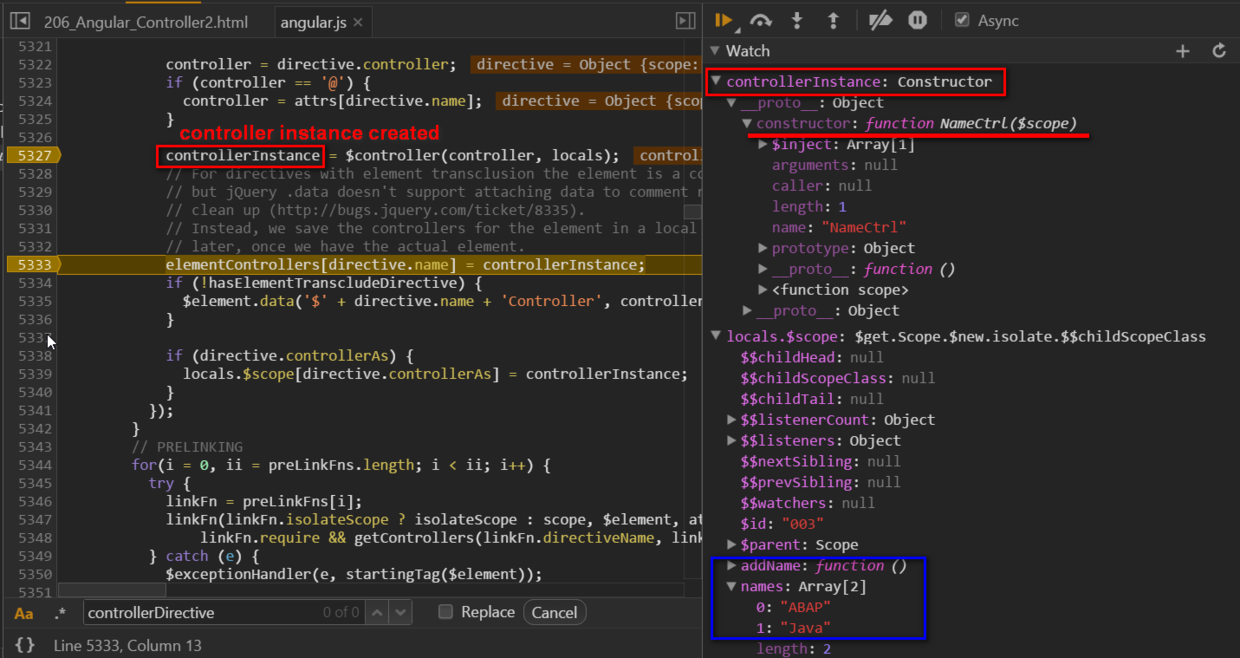Select $$watchers: null property
Viewport: 1240px width, 658px height.
click(809, 503)
